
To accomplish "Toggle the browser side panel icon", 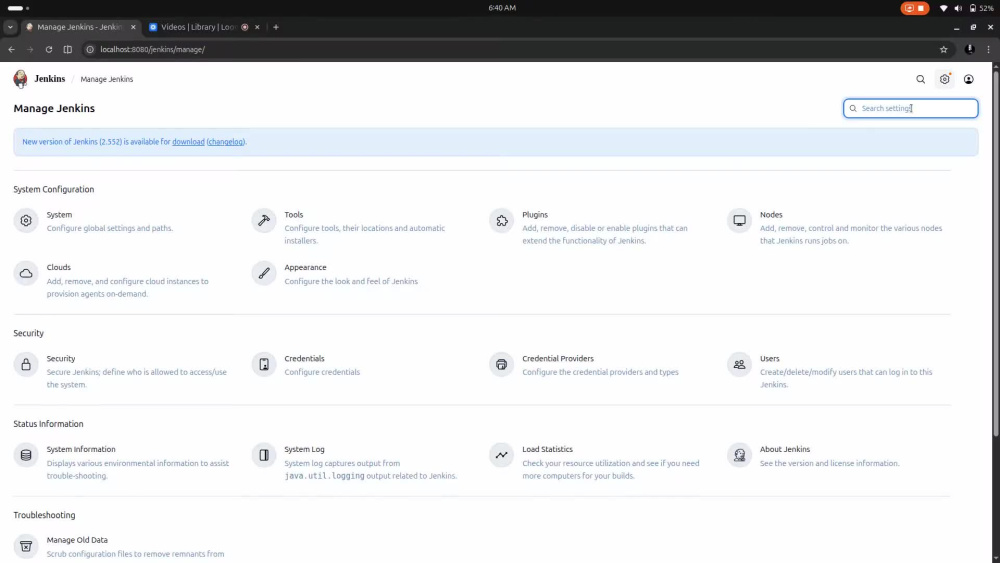I will pyautogui.click(x=68, y=49).
